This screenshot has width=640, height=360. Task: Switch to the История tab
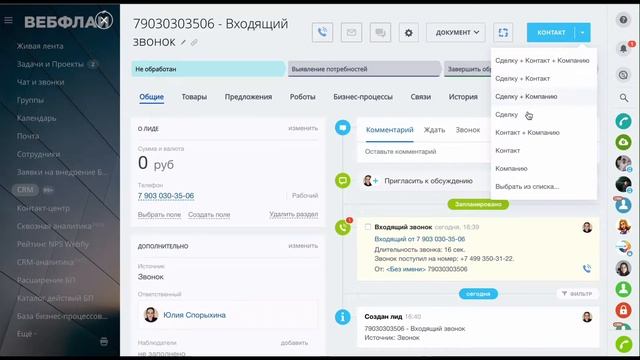[x=463, y=97]
